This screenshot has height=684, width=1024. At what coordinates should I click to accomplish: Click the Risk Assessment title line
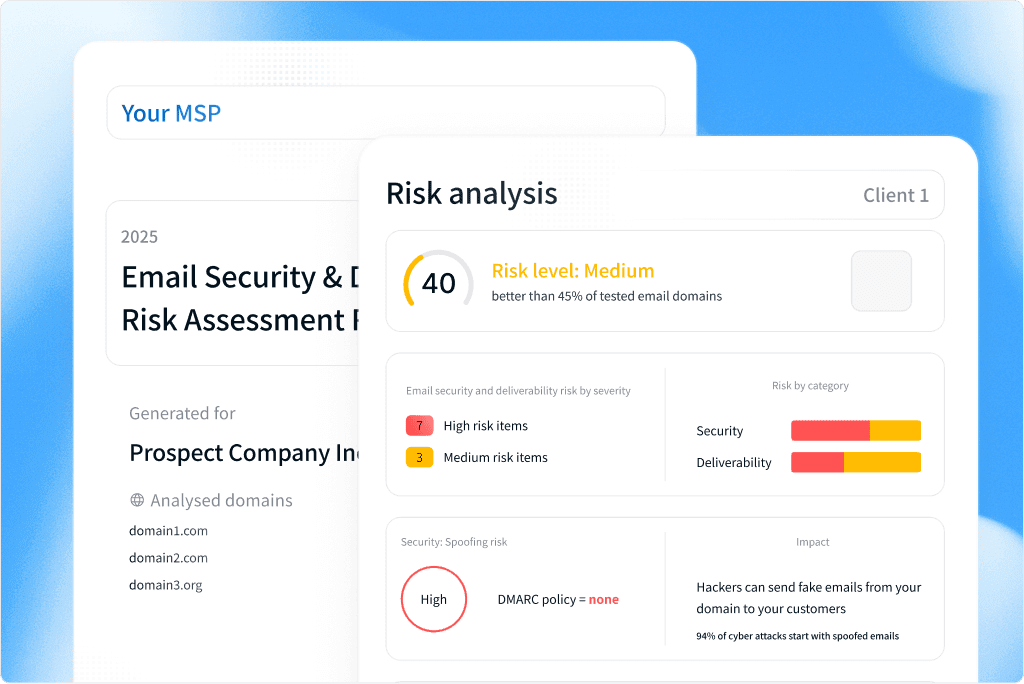coord(240,320)
